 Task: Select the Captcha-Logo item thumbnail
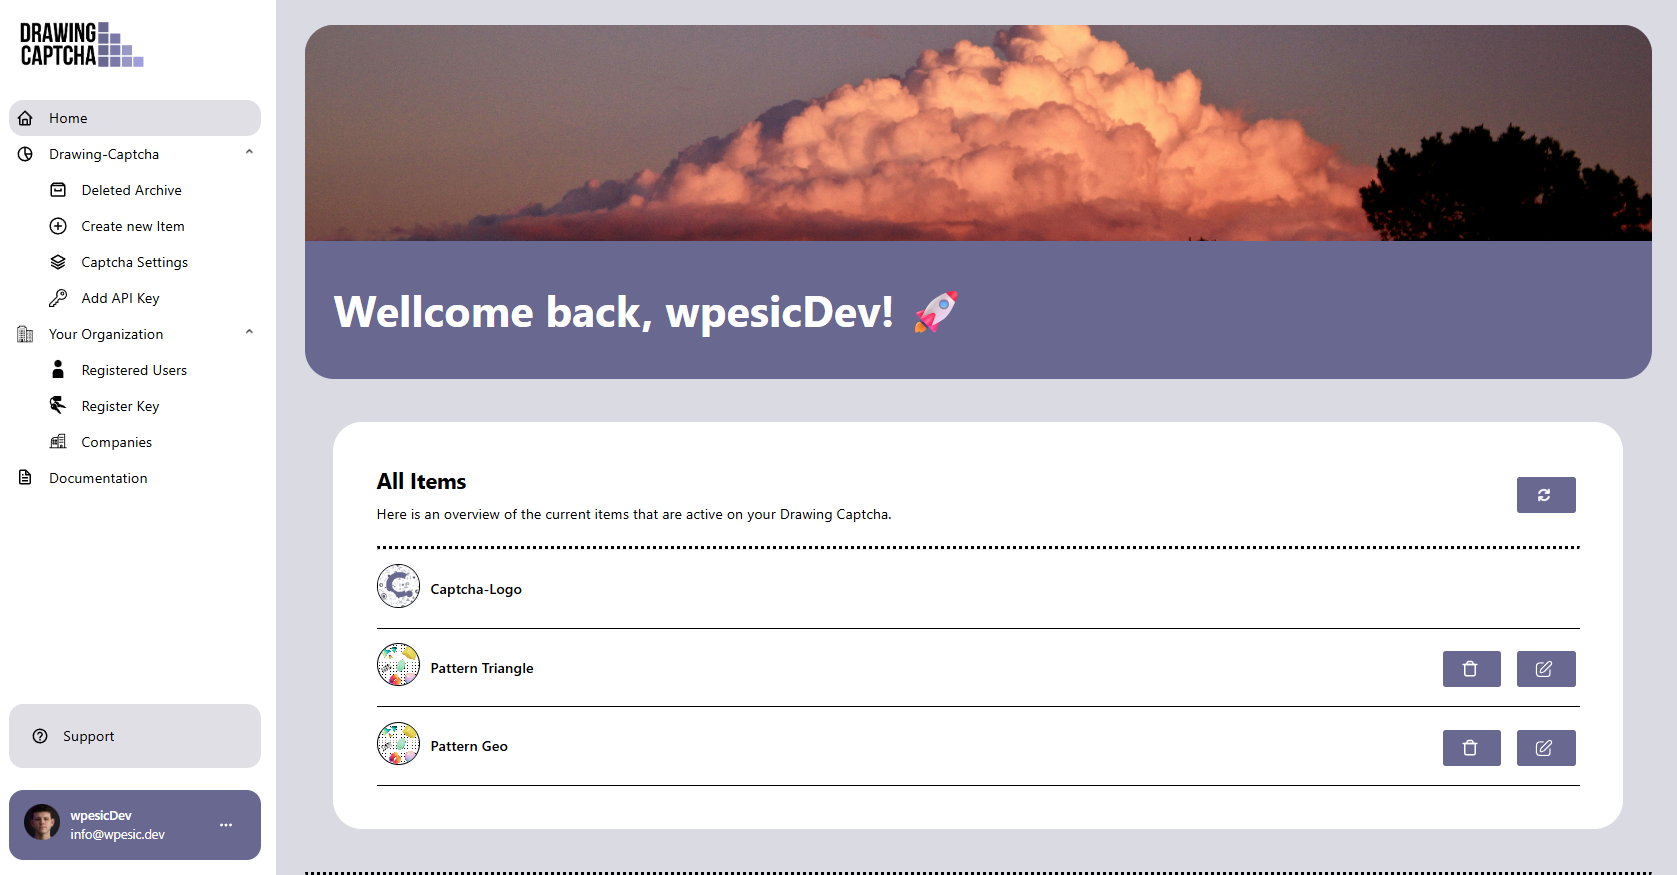pos(398,587)
